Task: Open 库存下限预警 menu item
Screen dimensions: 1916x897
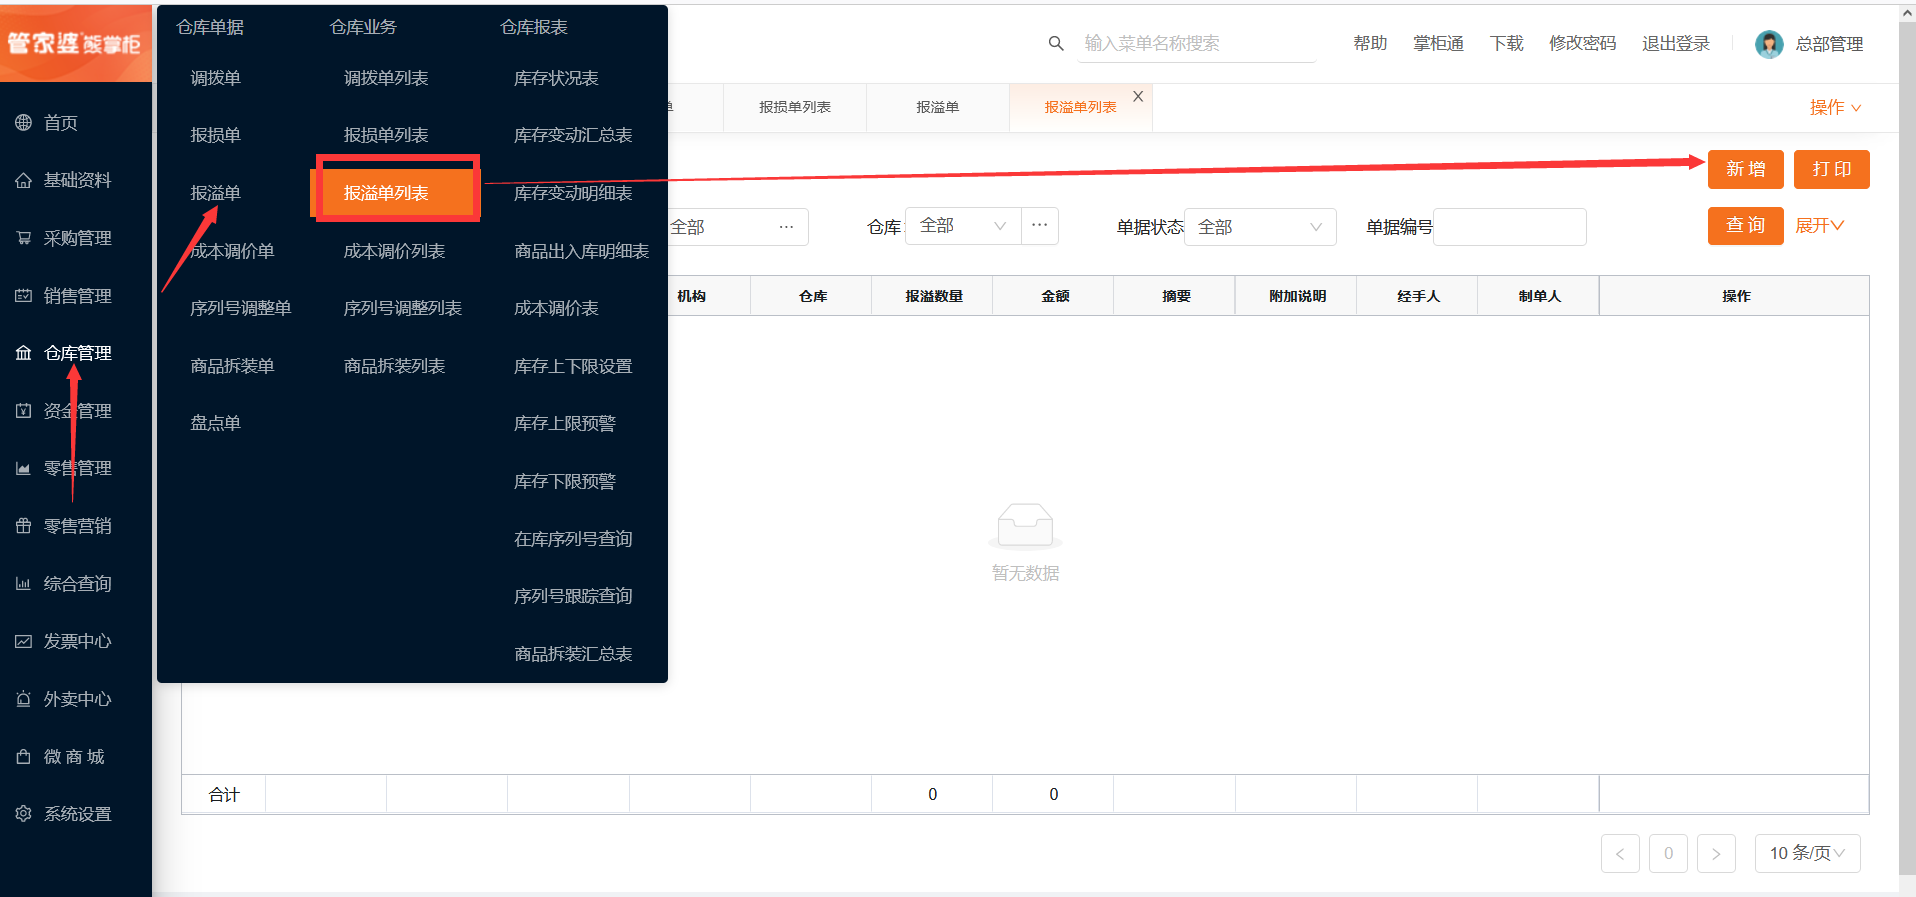Action: (x=565, y=481)
